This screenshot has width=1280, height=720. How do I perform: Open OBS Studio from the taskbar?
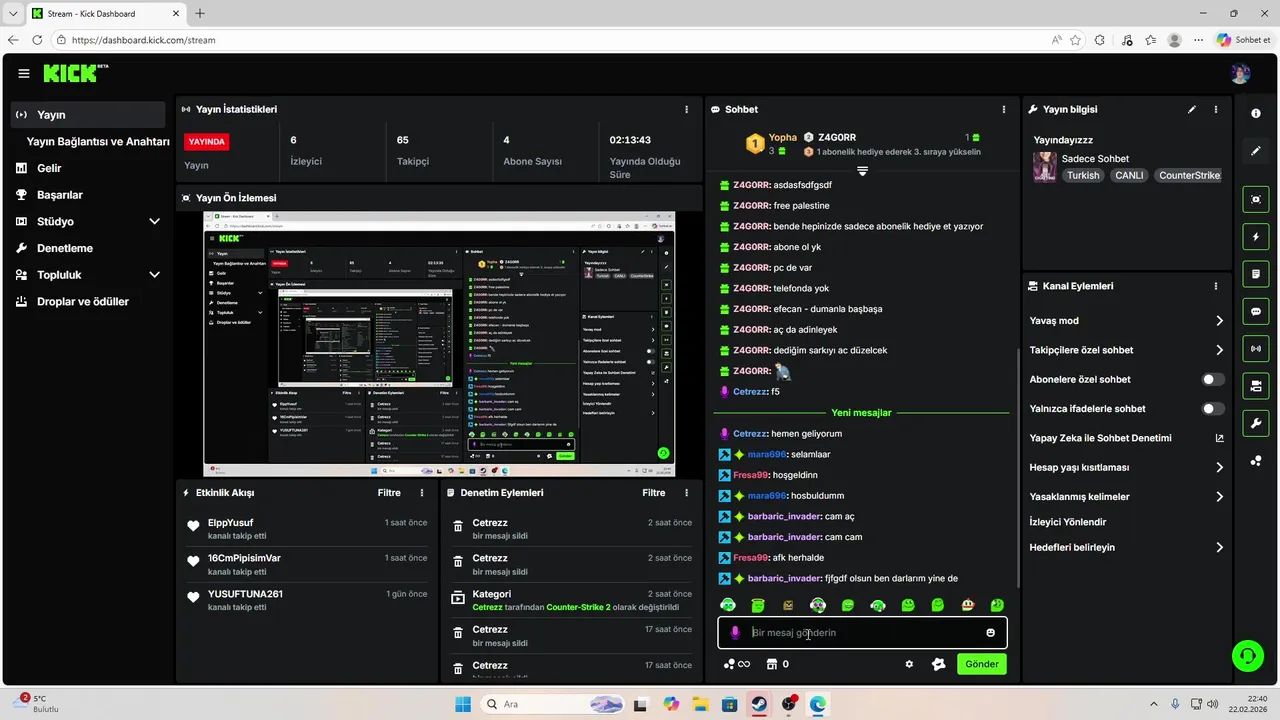789,704
